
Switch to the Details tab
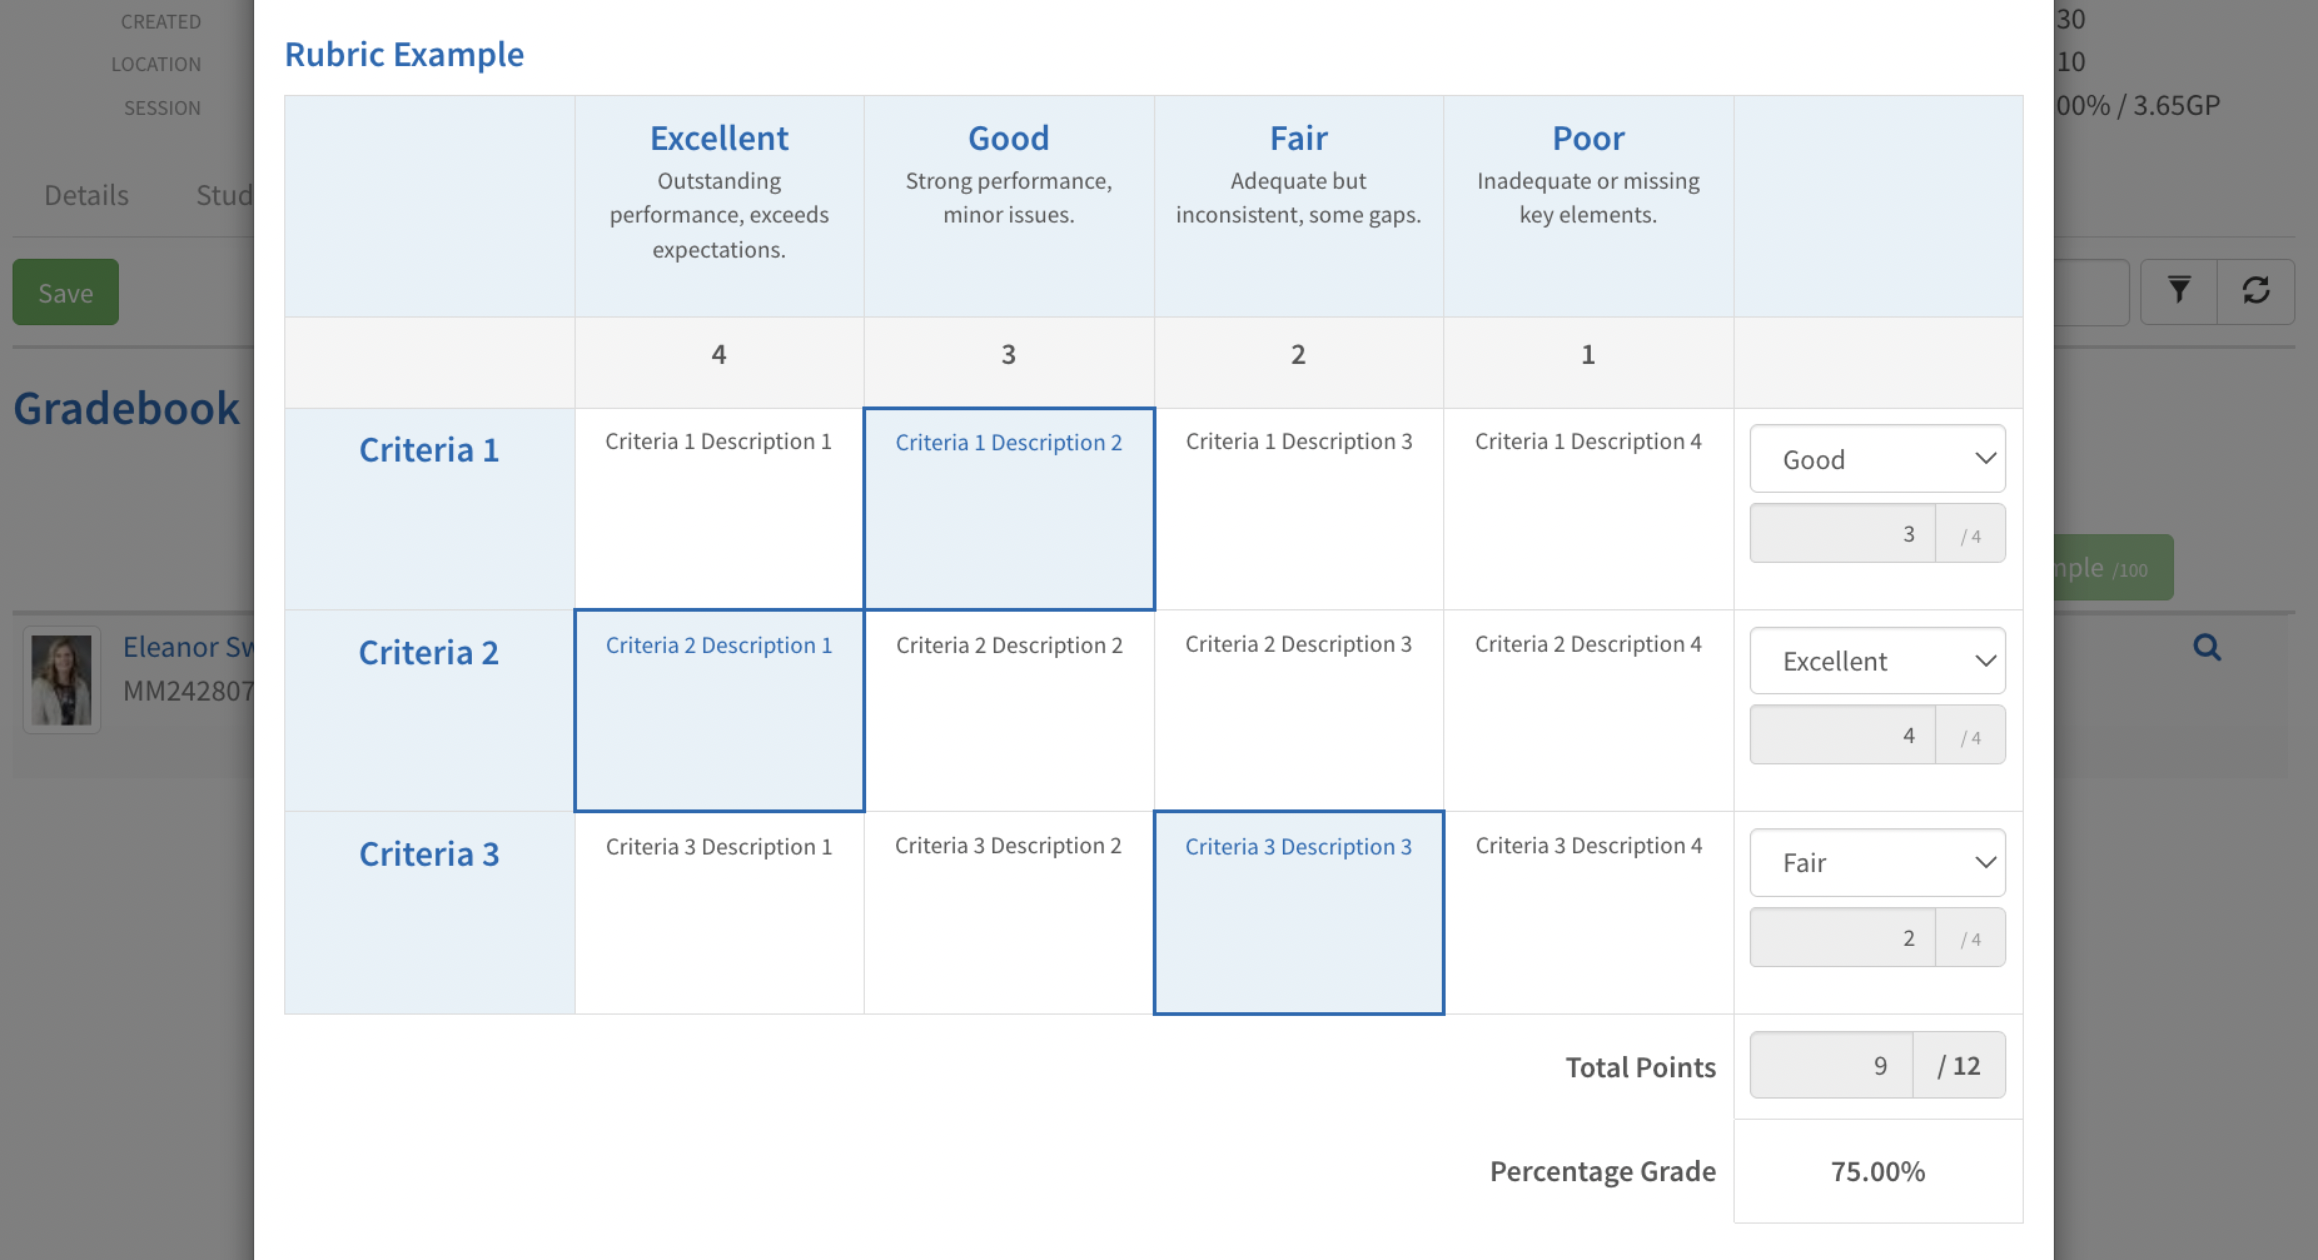click(86, 195)
